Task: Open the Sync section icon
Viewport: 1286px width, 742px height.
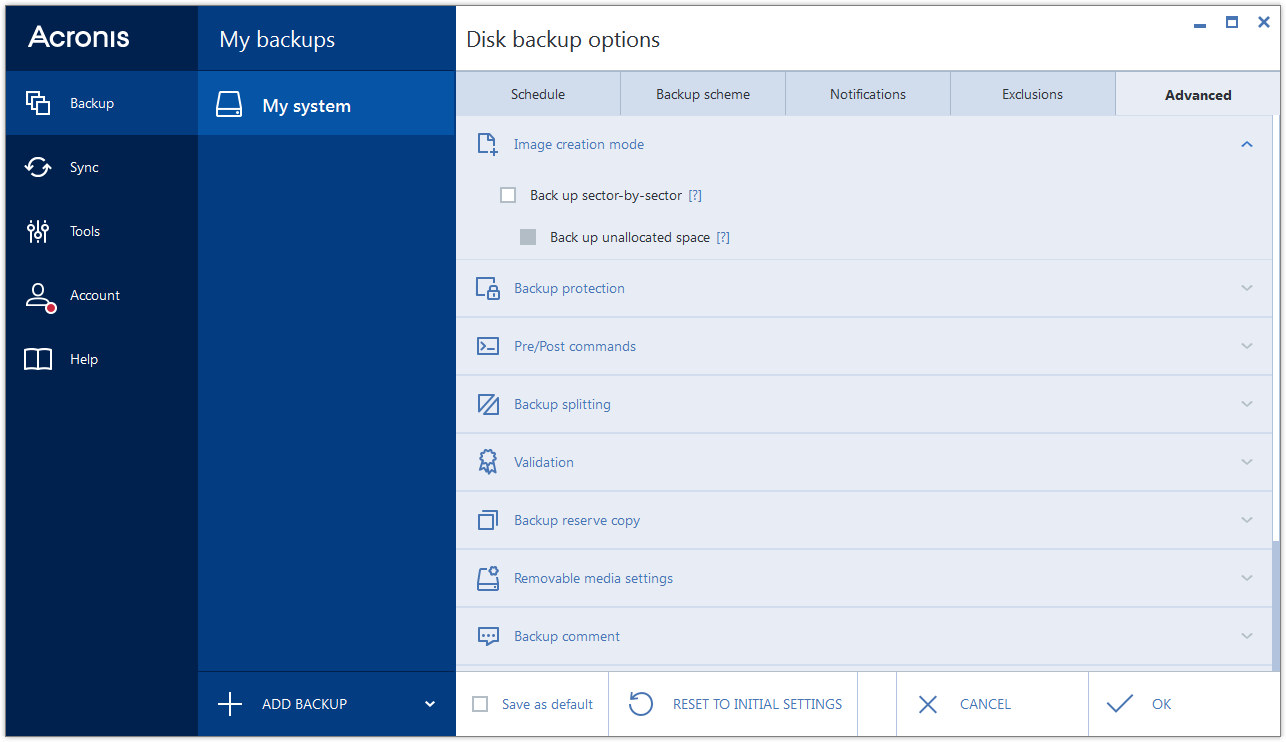Action: [x=38, y=167]
